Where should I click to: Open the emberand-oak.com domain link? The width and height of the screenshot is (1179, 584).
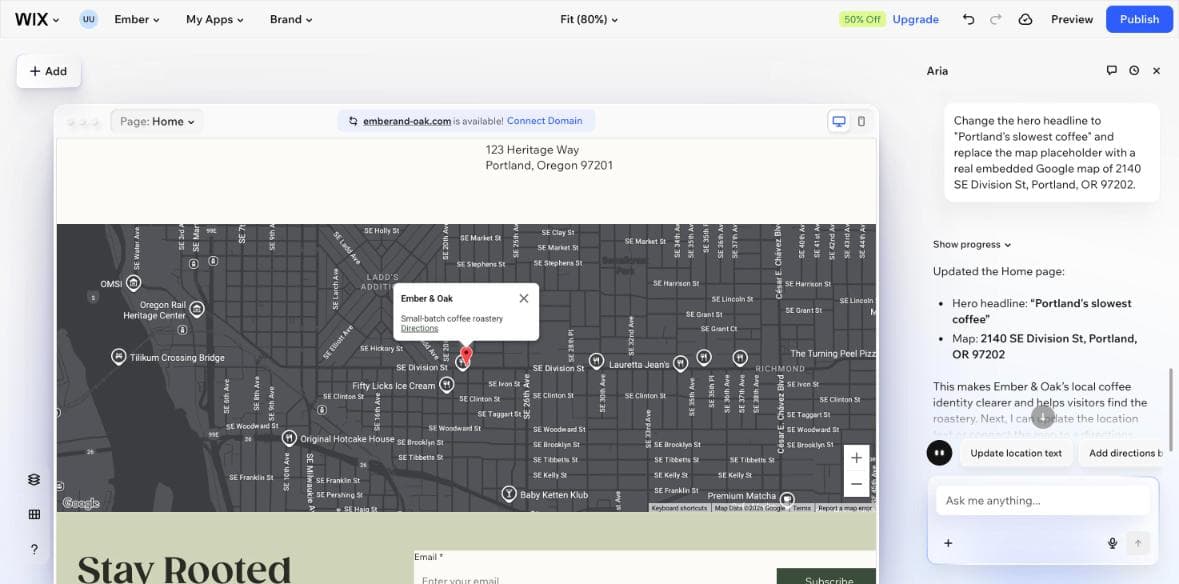click(407, 121)
